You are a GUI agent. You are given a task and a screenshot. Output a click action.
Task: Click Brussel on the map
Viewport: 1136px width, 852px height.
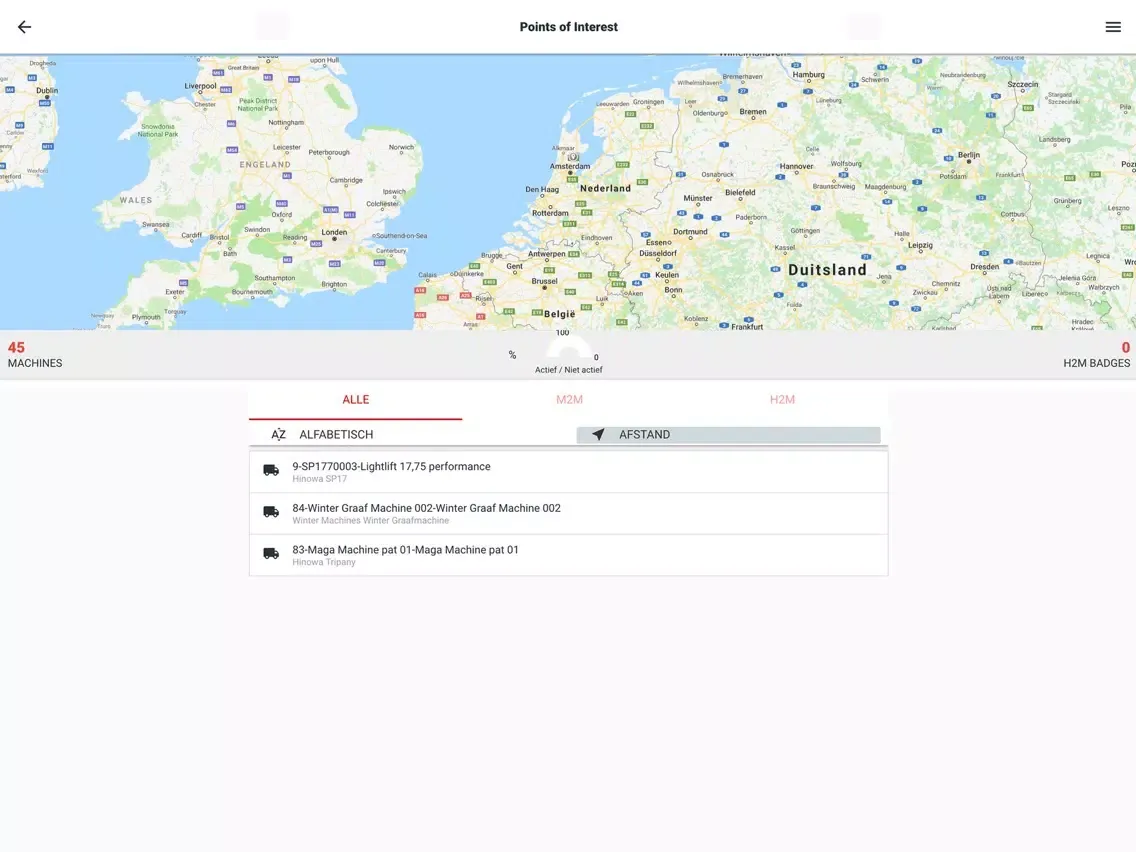point(544,281)
